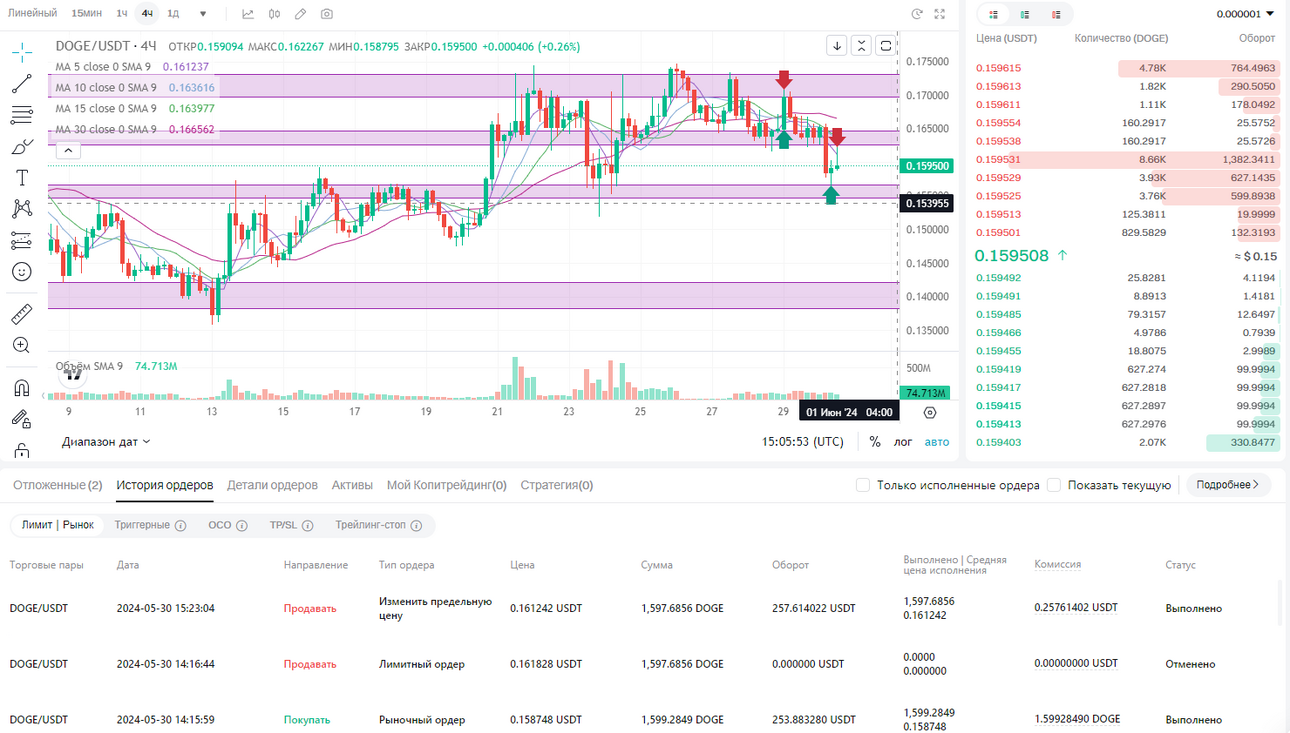The height and width of the screenshot is (733, 1290).
Task: Show only buy orders in order book
Action: coord(1024,14)
